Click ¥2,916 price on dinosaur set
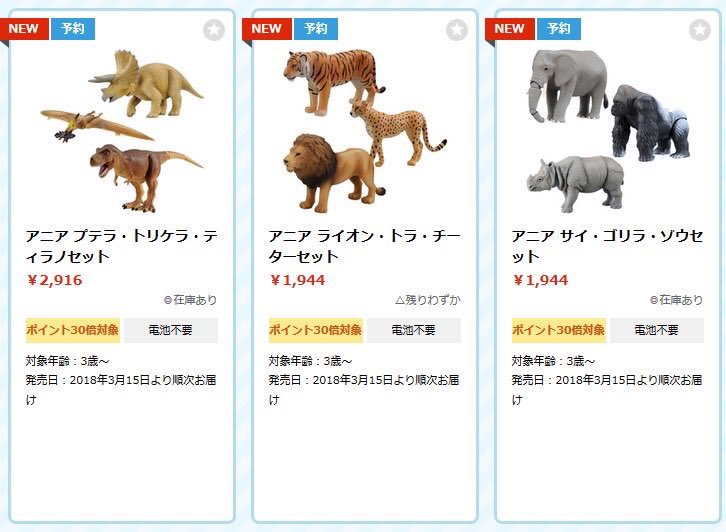 tap(55, 280)
